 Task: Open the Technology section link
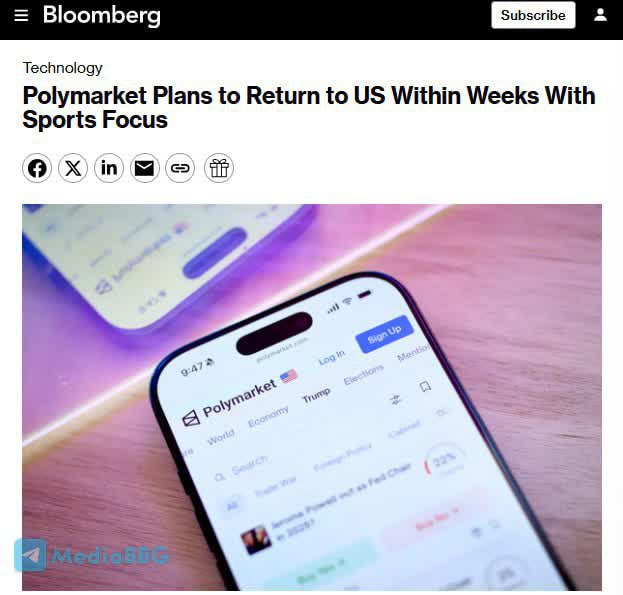point(62,68)
